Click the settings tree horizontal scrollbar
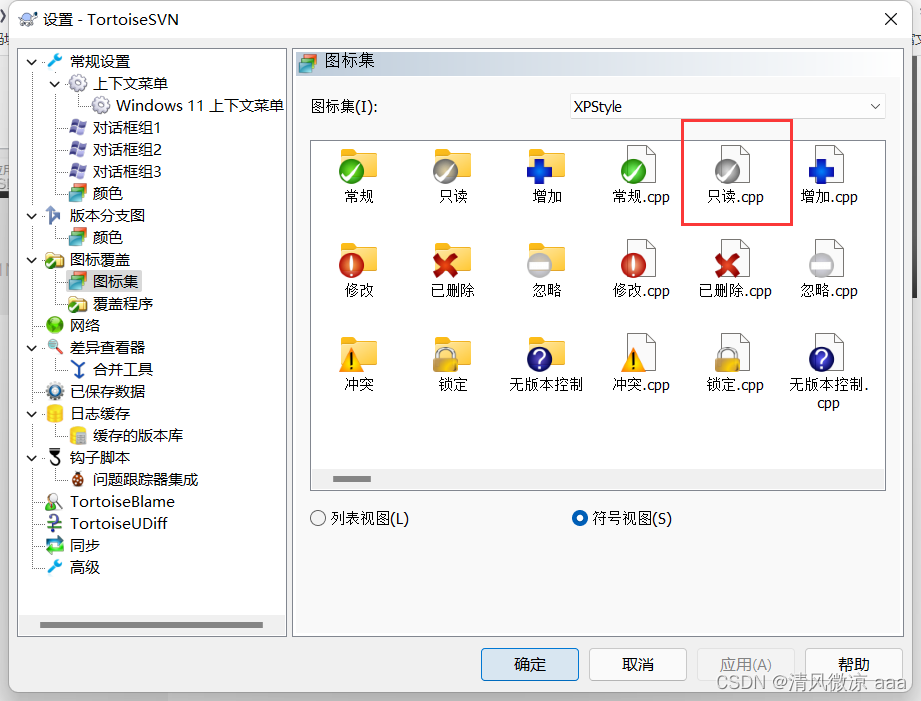The image size is (921, 701). click(151, 625)
